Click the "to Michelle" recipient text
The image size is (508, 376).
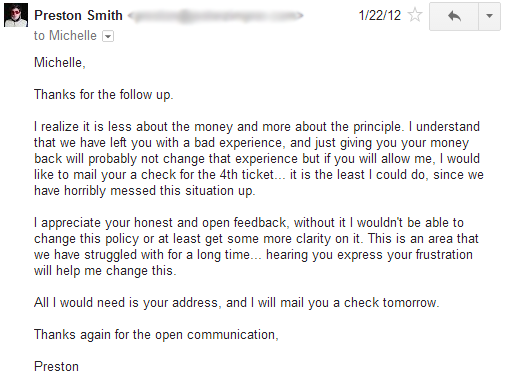coord(65,36)
